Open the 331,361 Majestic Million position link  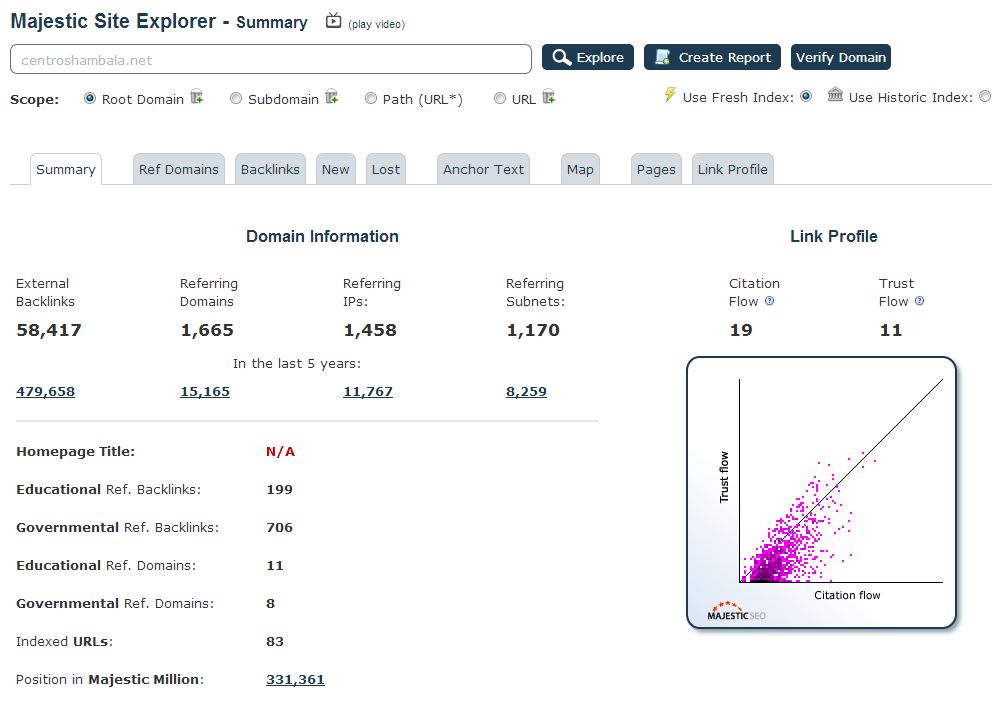coord(296,679)
